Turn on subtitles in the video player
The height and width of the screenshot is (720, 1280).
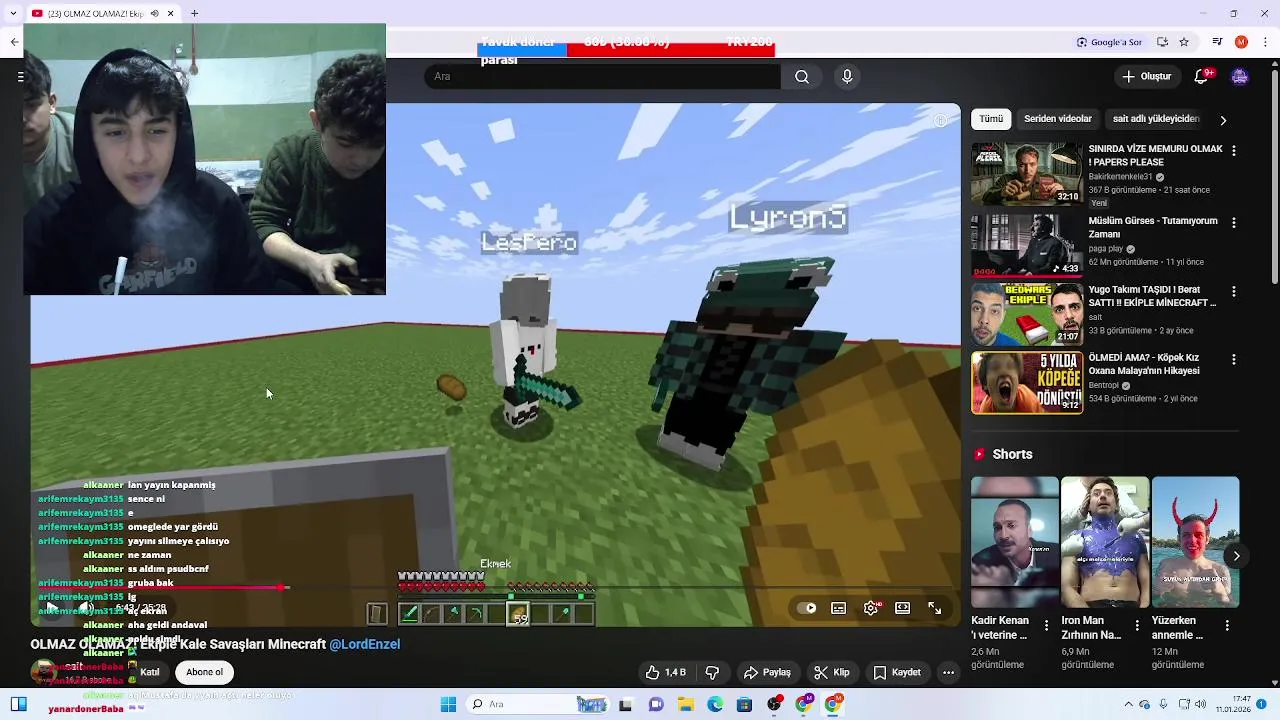839,608
